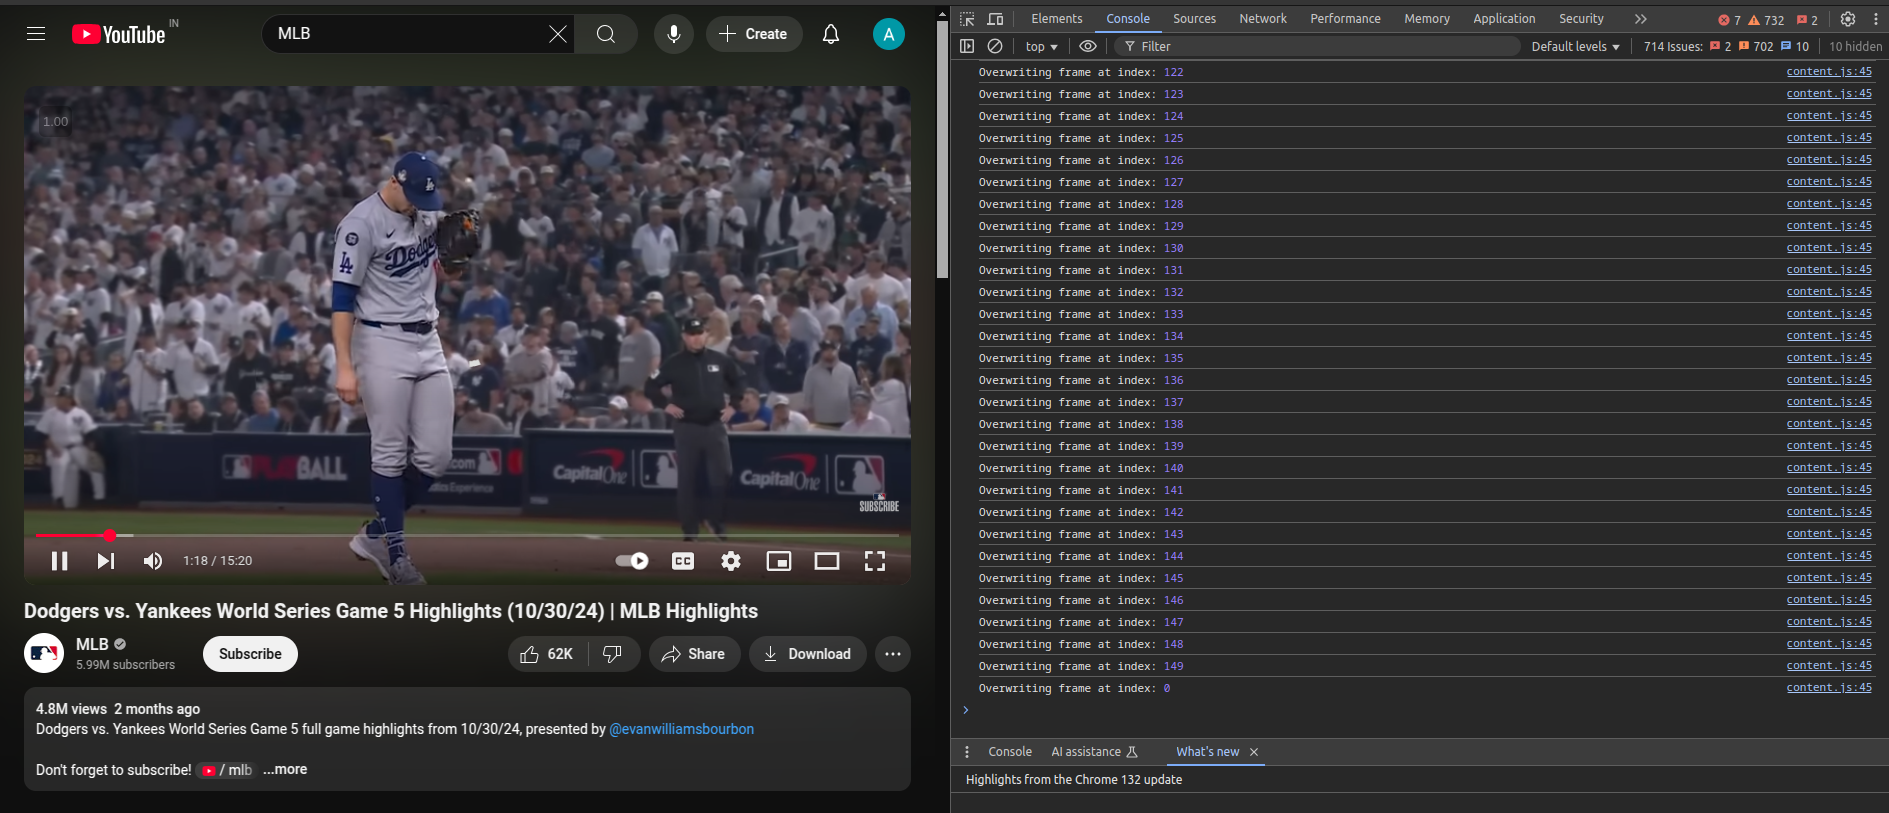Viewport: 1889px width, 813px height.
Task: Open YouTube notifications bell
Action: click(831, 34)
